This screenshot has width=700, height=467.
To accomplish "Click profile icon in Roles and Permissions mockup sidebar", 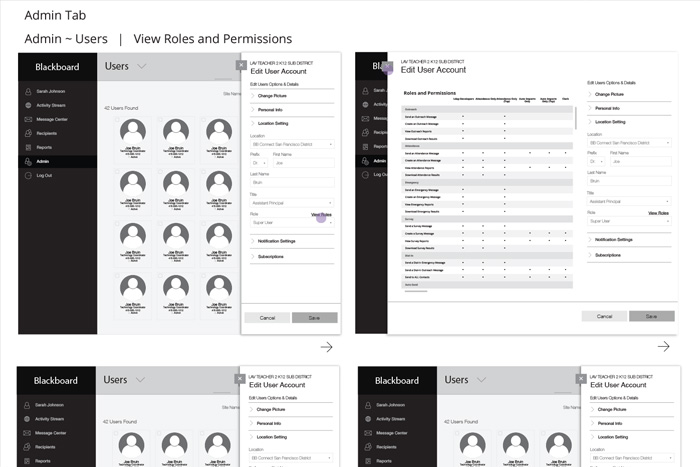I will pos(365,91).
